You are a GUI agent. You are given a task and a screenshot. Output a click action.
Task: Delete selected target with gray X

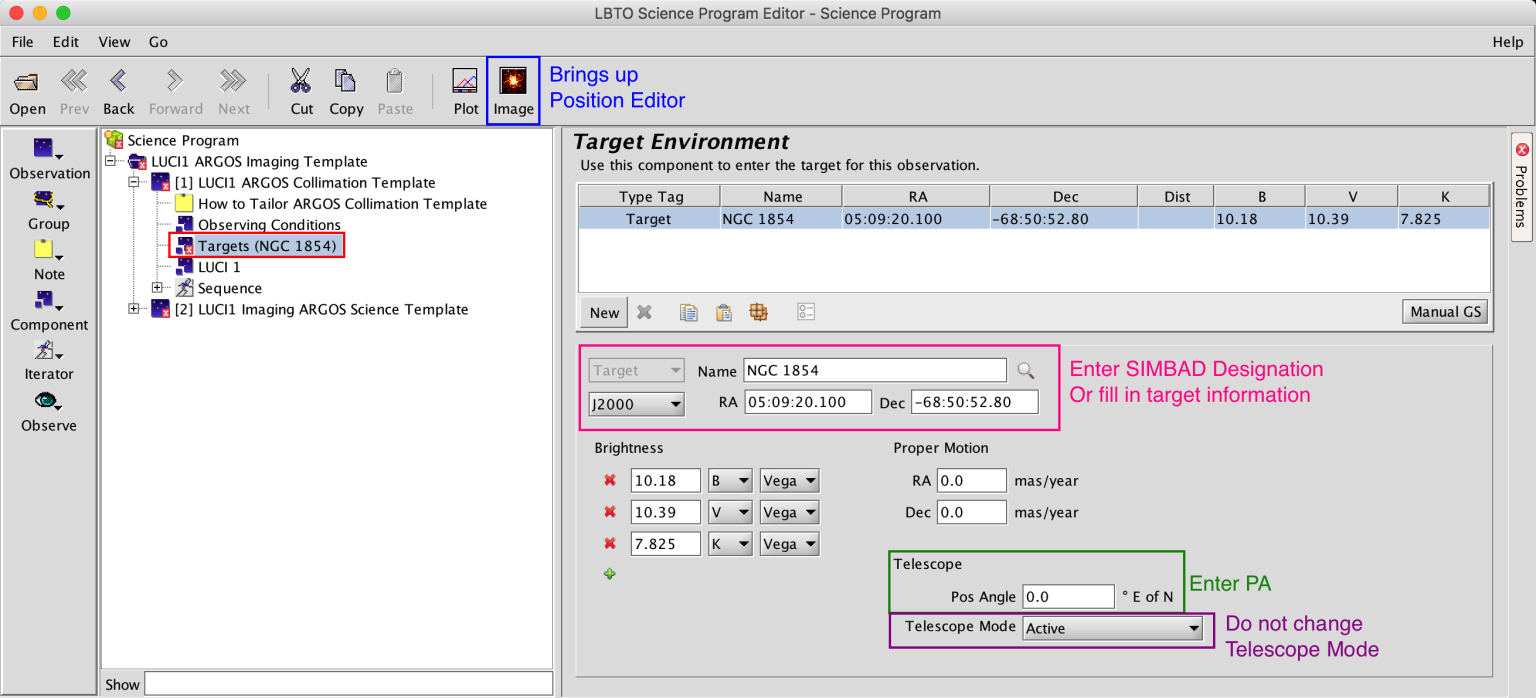click(644, 312)
